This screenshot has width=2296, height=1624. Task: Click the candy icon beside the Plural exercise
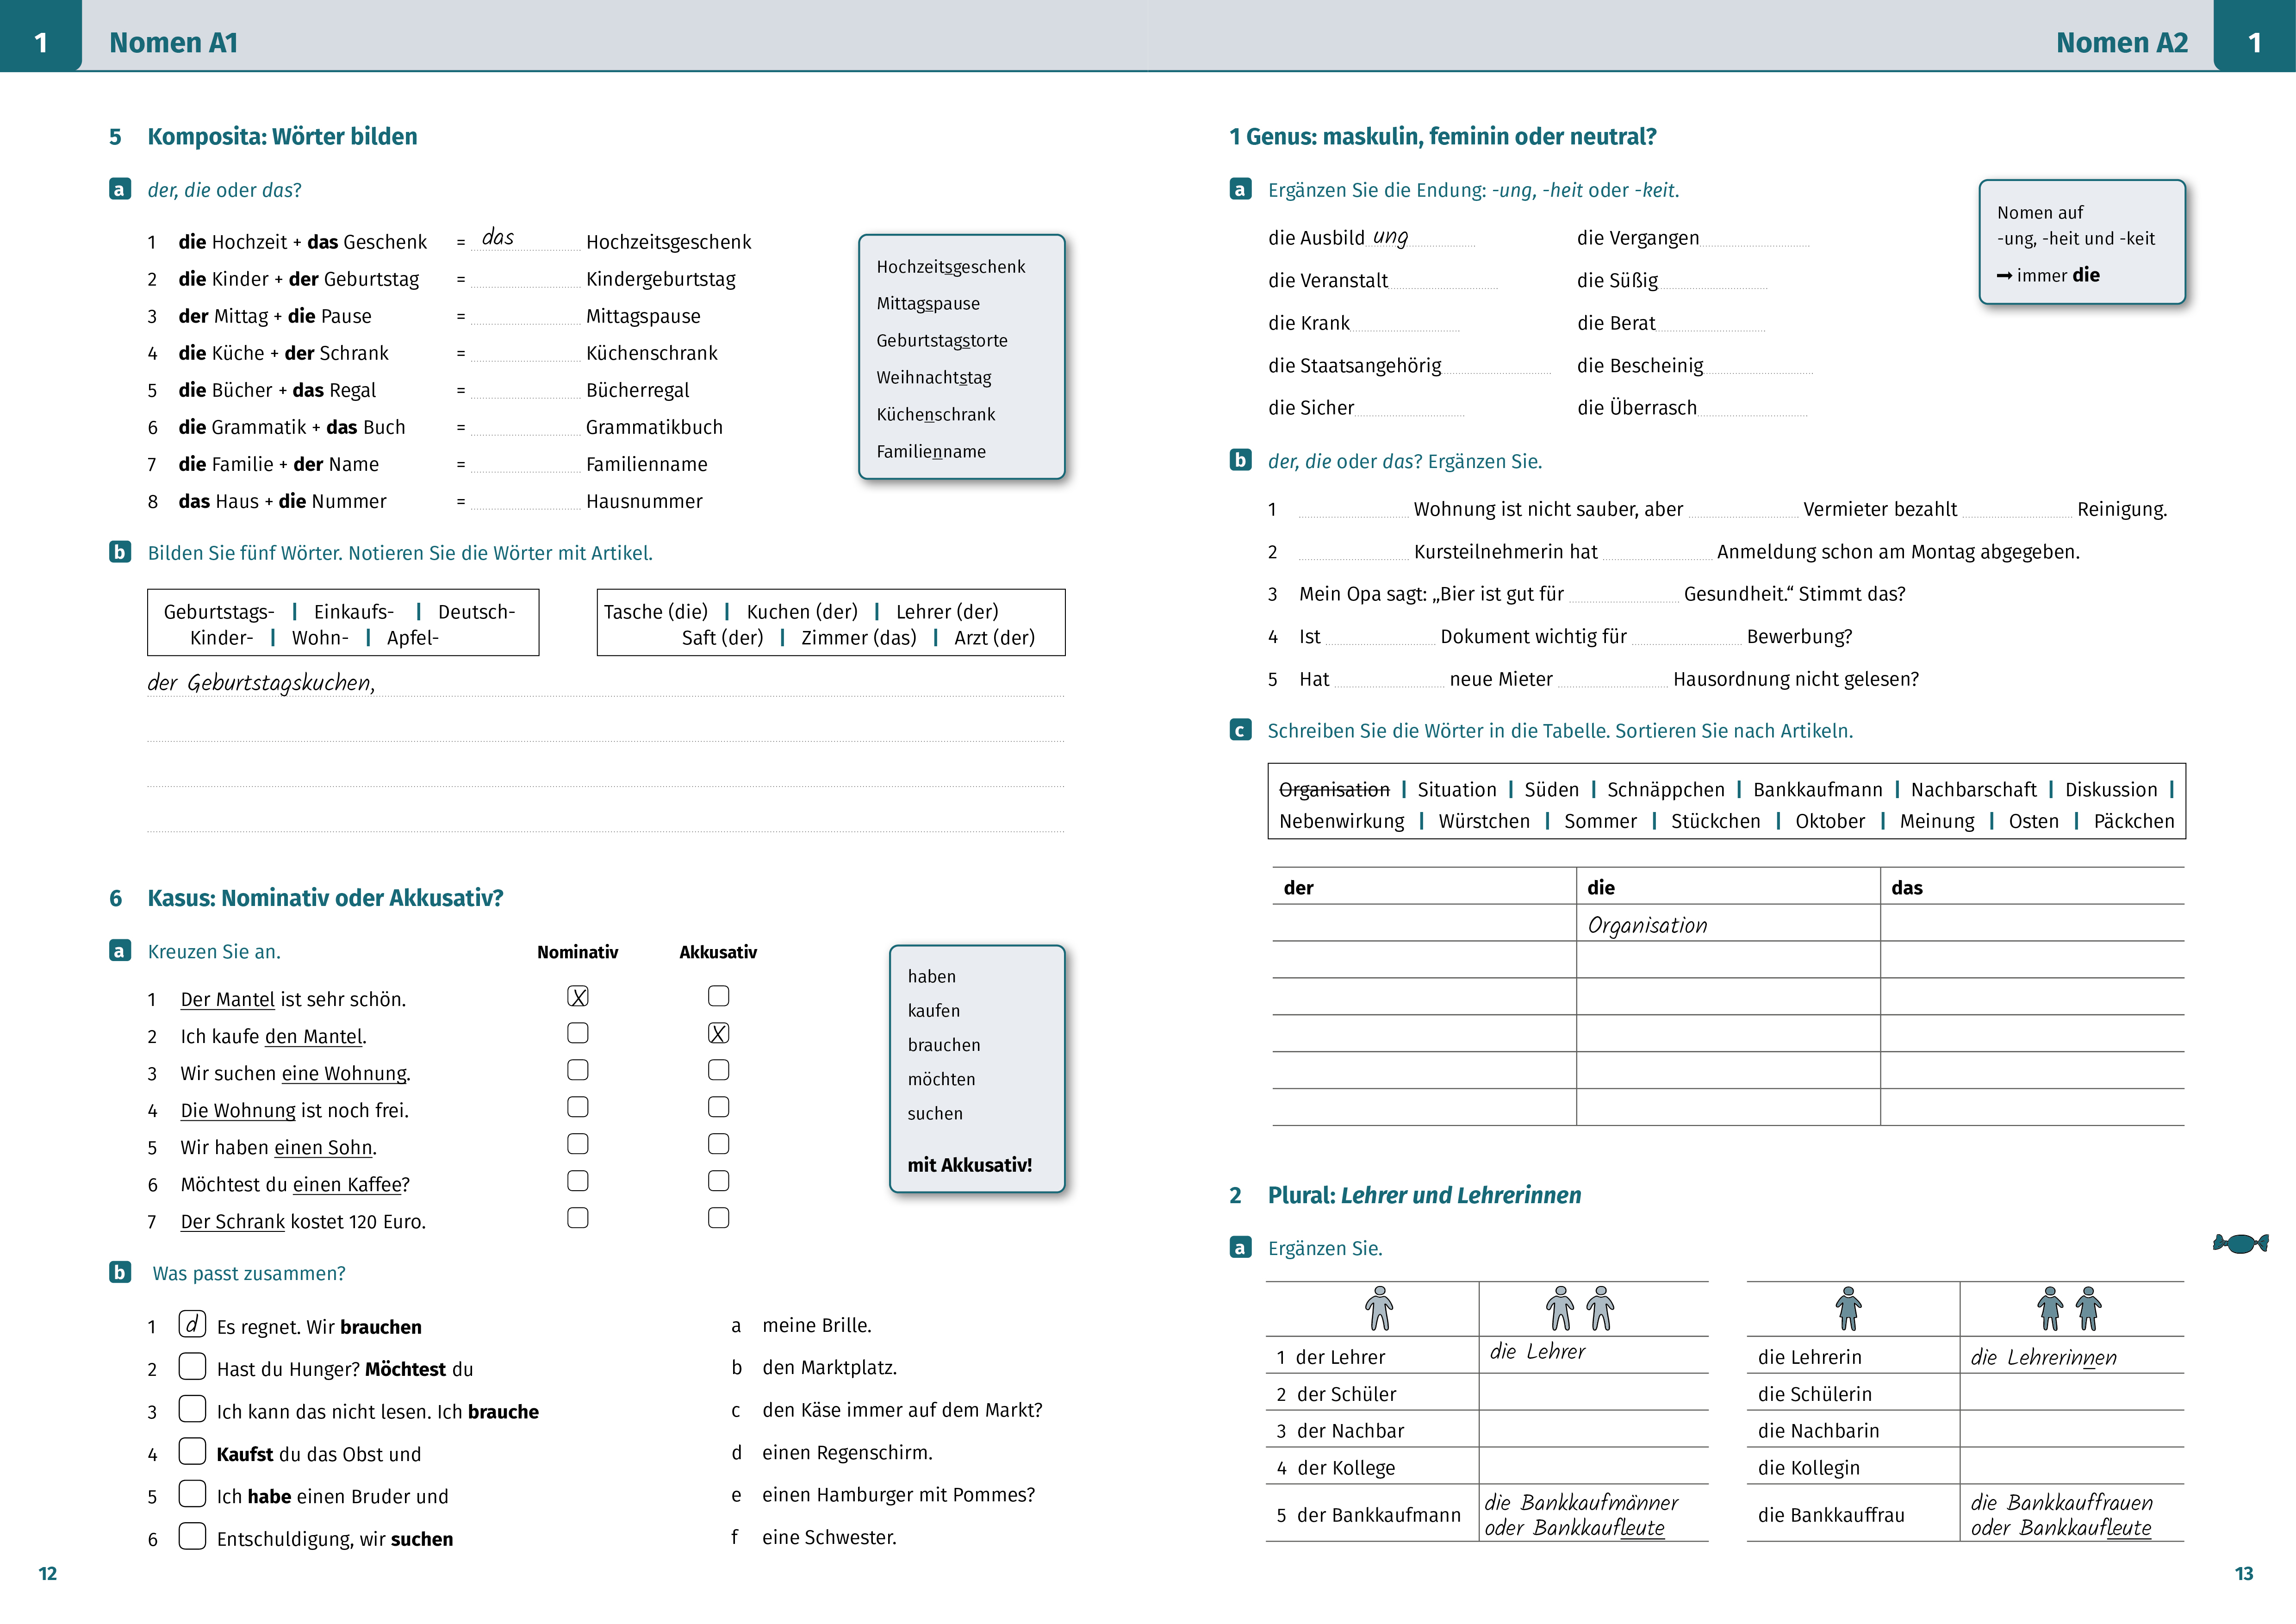click(x=2240, y=1243)
